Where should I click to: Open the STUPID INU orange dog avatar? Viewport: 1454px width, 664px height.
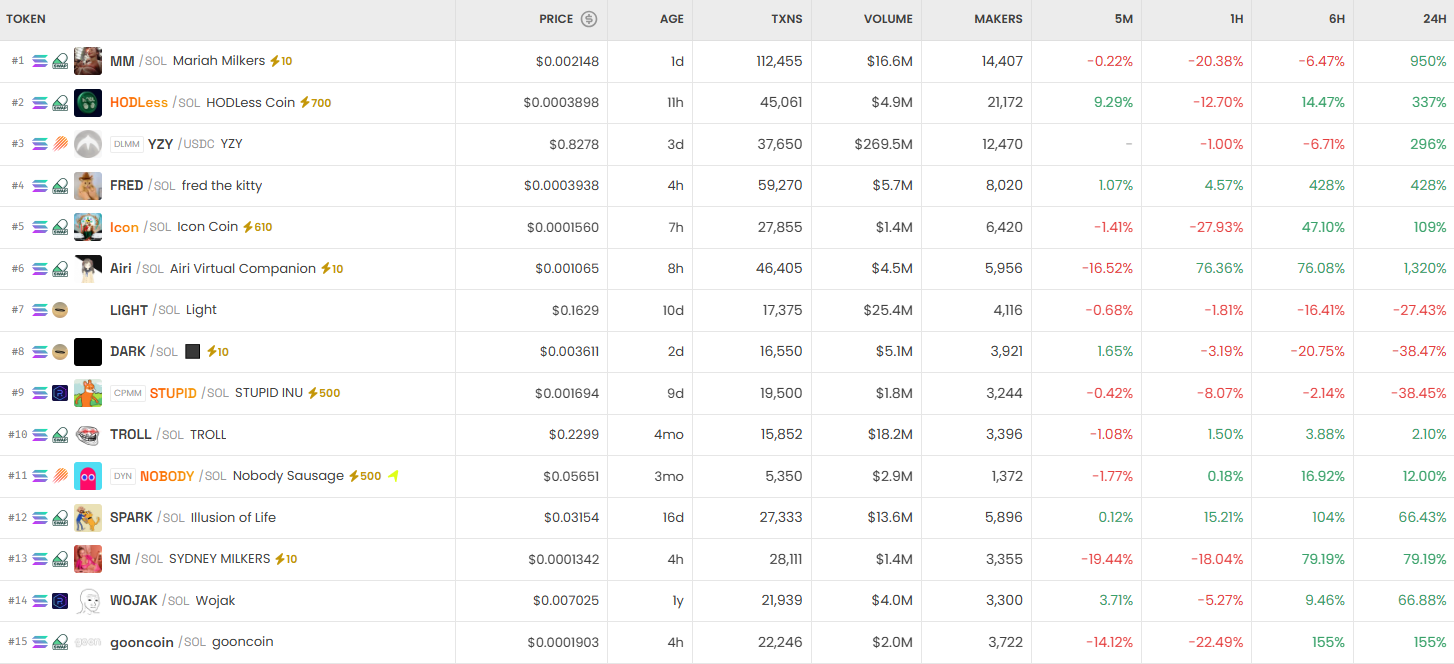(x=88, y=393)
